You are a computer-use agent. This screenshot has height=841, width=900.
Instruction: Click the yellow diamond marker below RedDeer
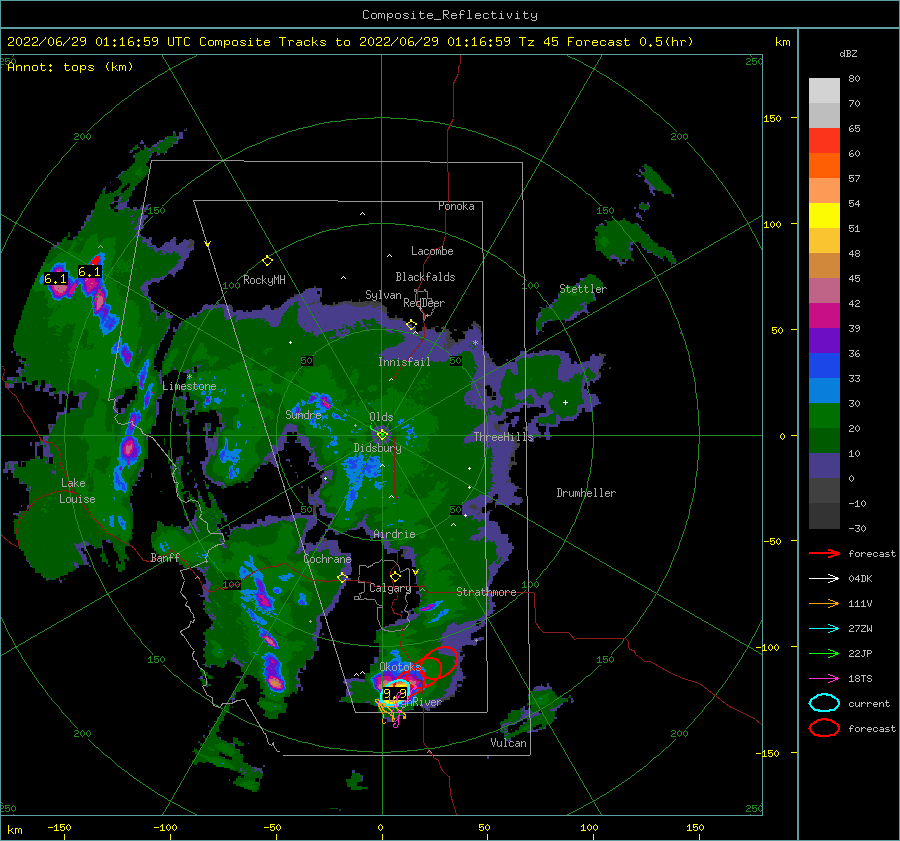click(x=411, y=325)
